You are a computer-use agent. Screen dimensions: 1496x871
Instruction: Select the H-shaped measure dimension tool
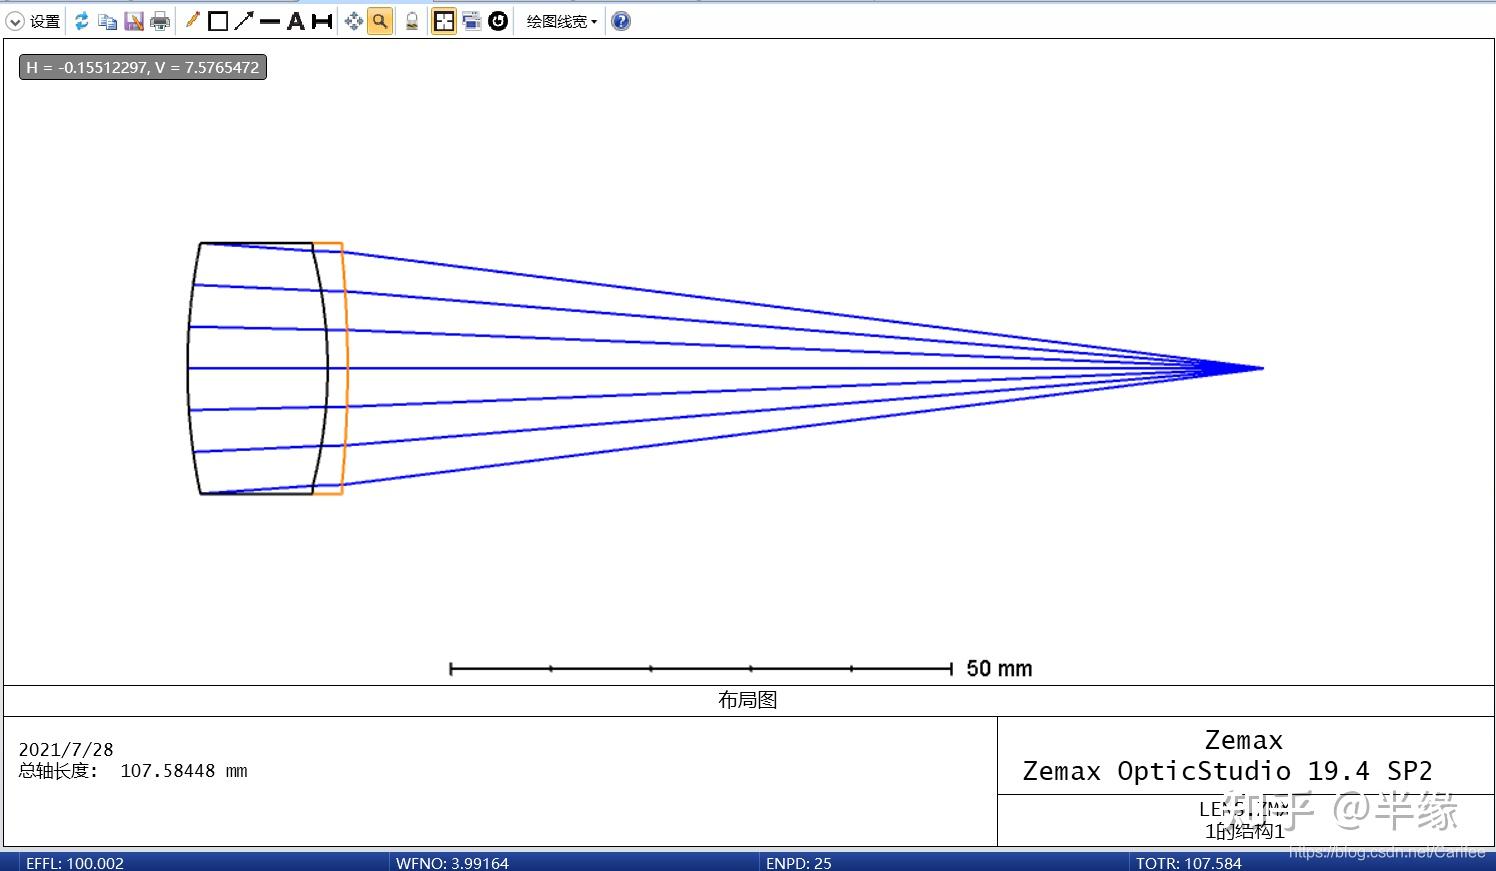[x=322, y=21]
